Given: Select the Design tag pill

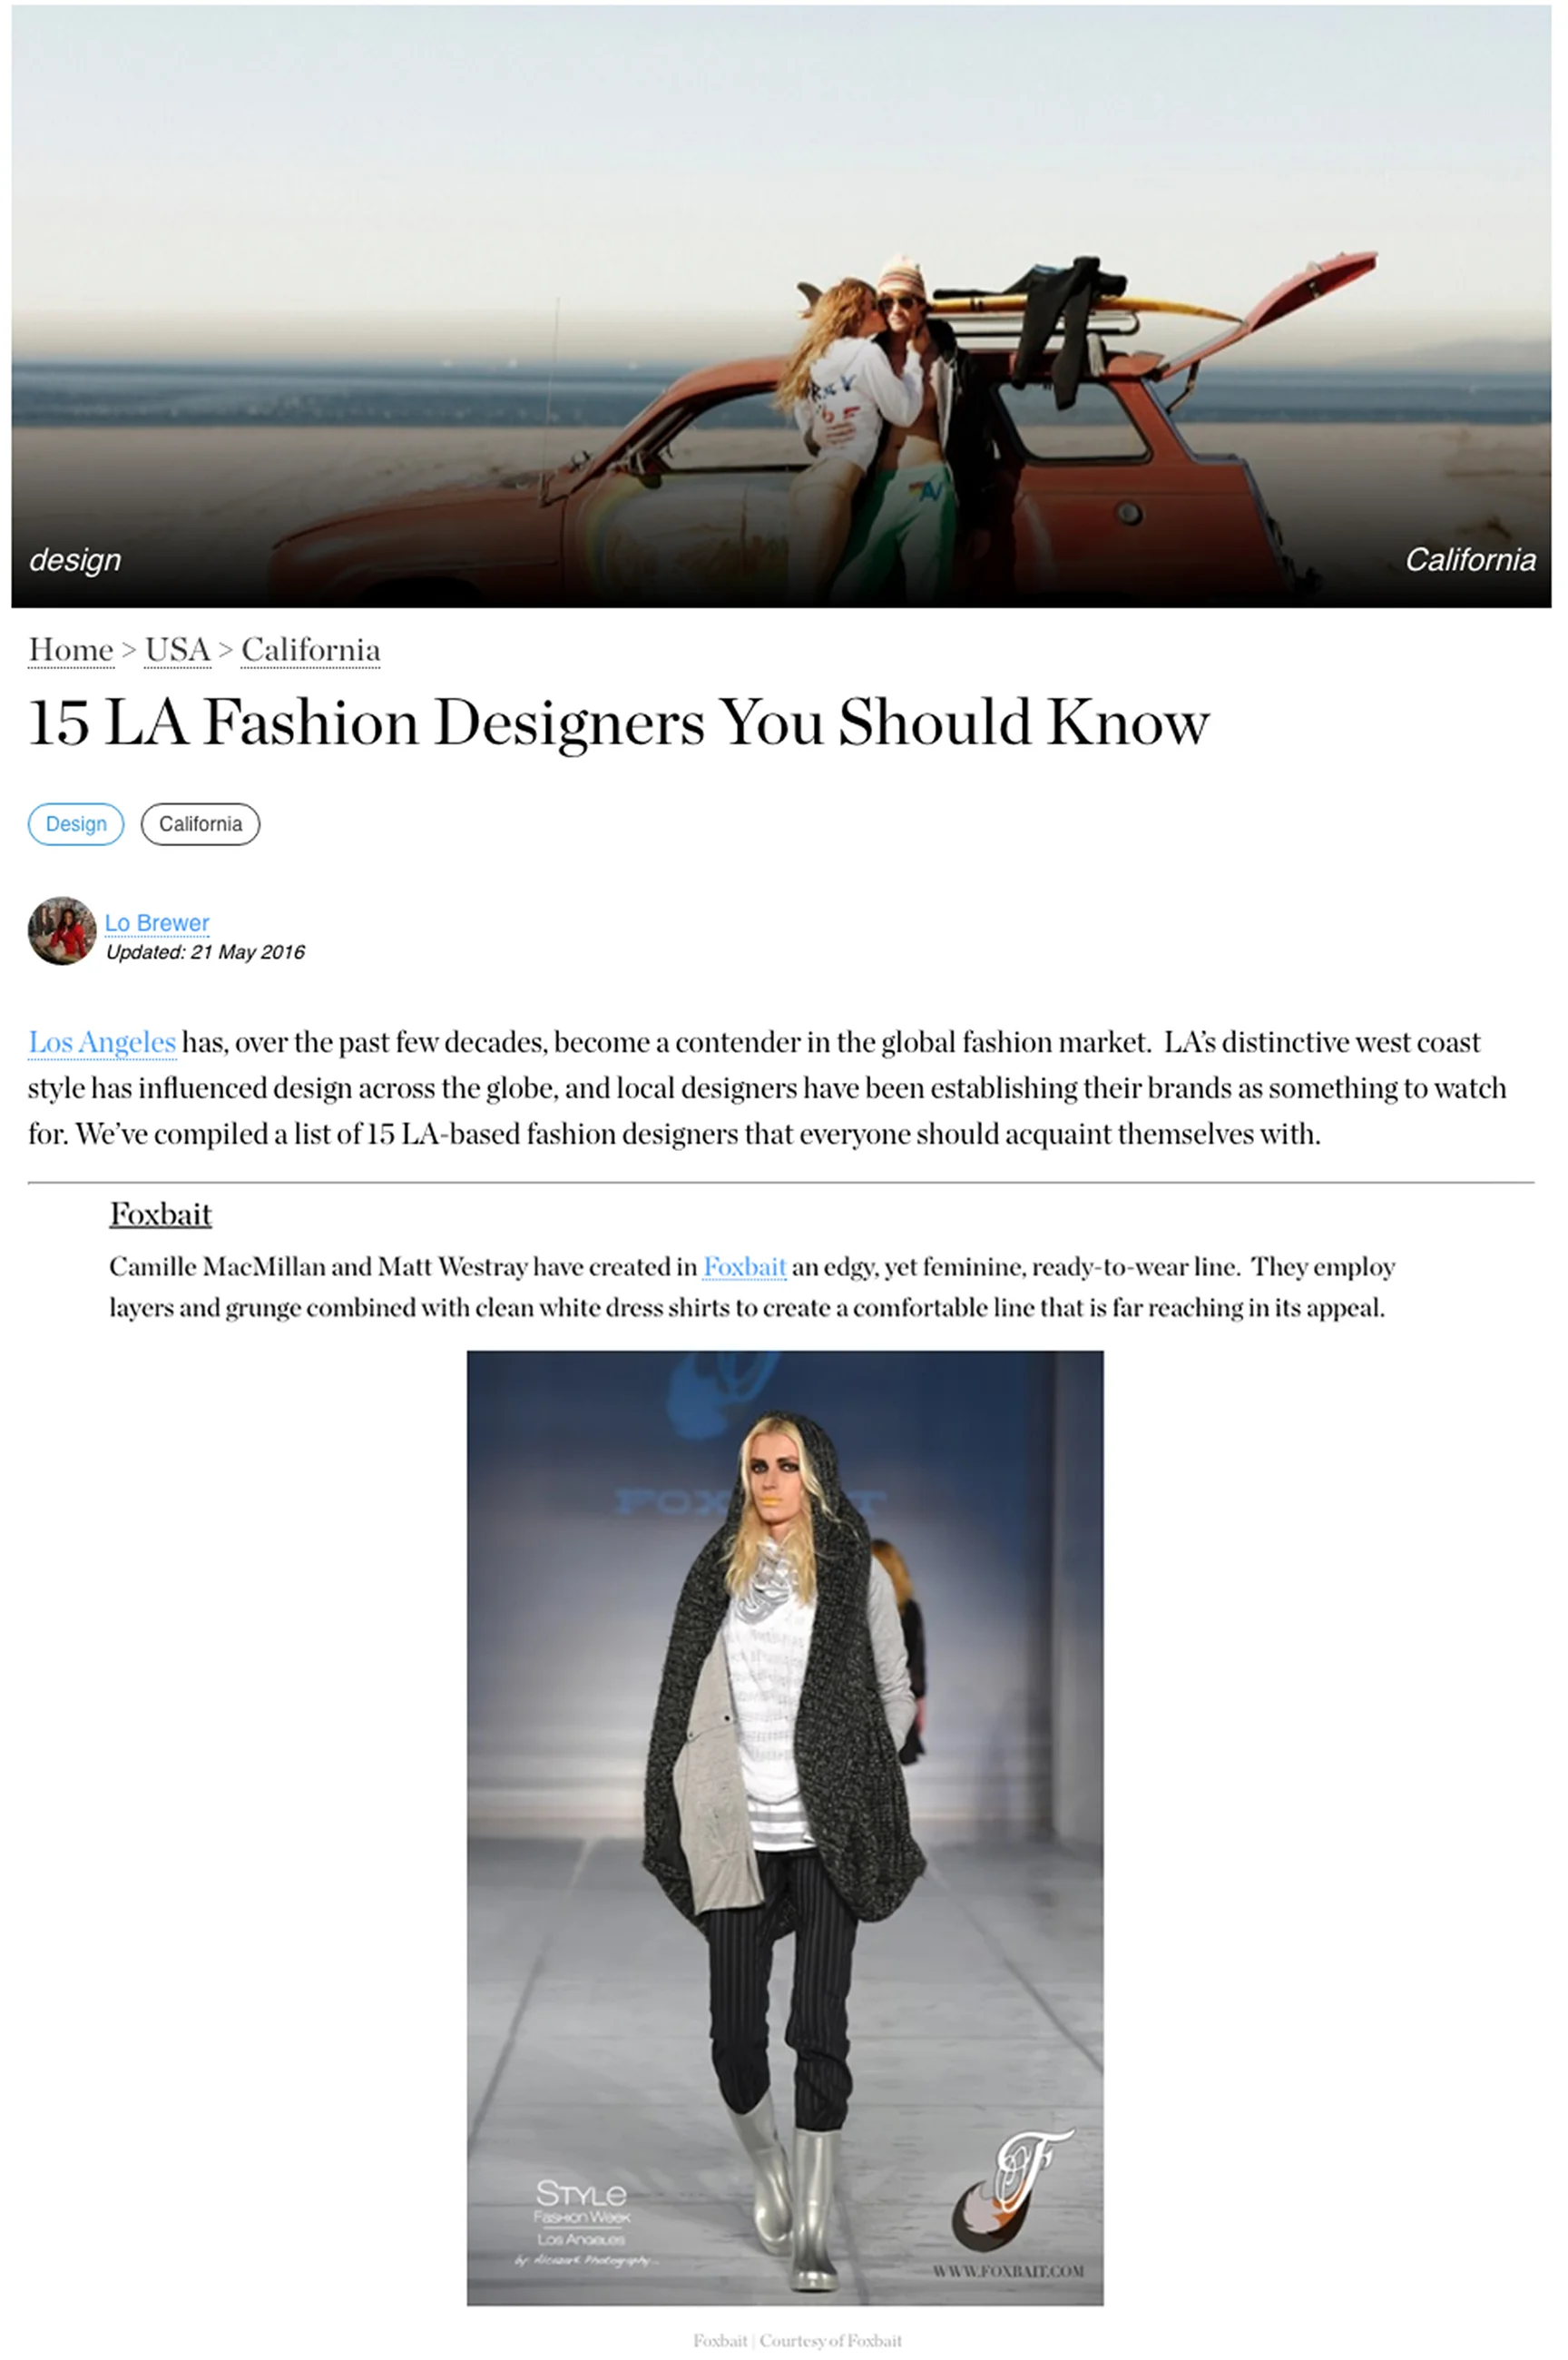Looking at the screenshot, I should 76,824.
